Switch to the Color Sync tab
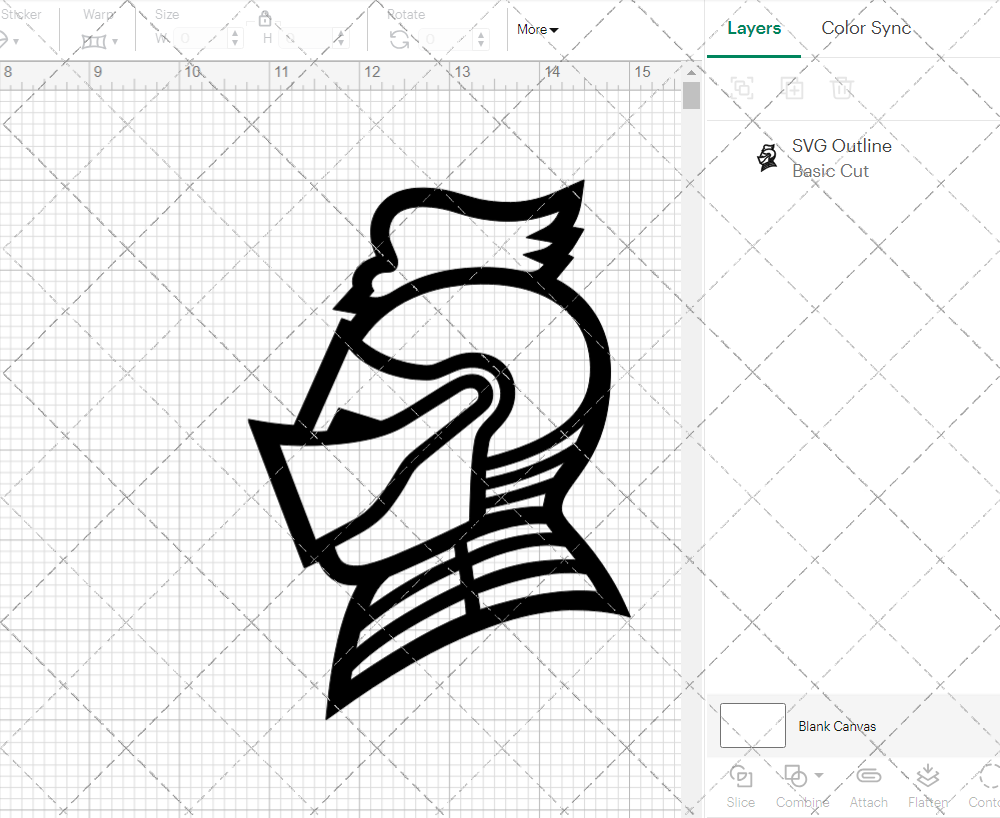Image resolution: width=1000 pixels, height=818 pixels. click(x=866, y=28)
